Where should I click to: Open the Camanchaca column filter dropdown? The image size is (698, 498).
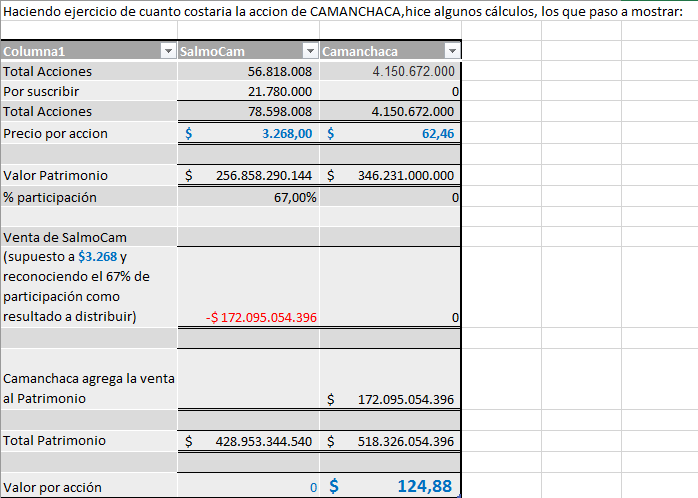(x=452, y=52)
